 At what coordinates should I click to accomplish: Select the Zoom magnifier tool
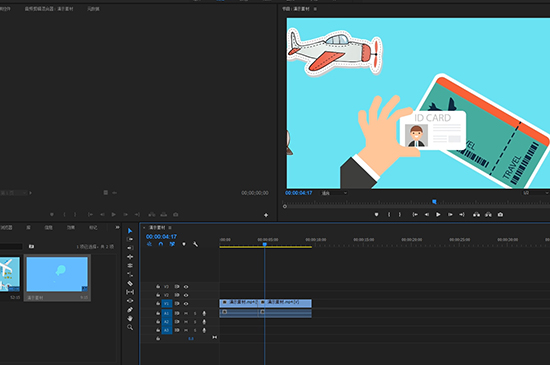(x=130, y=327)
